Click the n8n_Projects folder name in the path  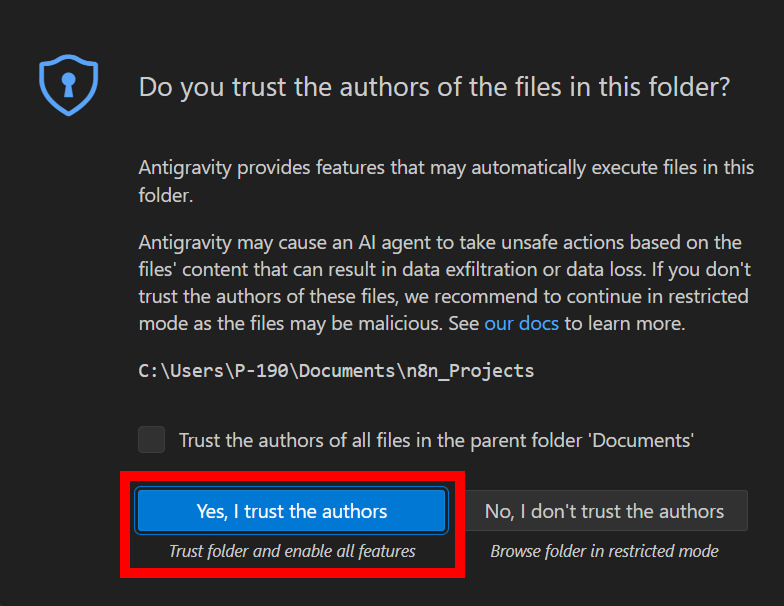click(x=478, y=371)
